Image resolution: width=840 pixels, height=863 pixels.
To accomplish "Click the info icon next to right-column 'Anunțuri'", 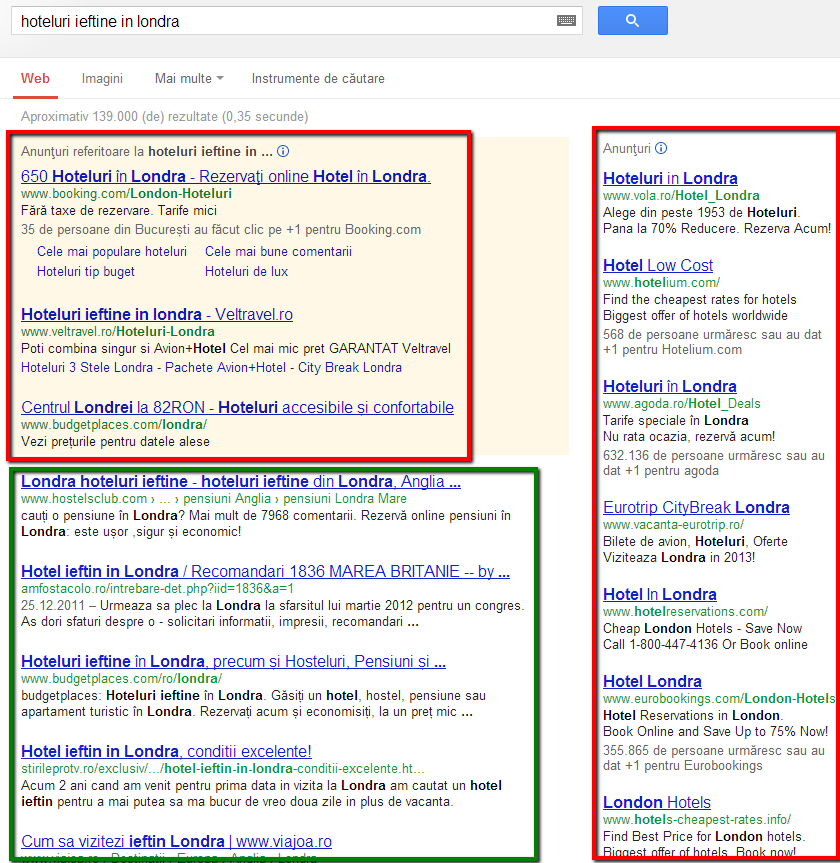I will coord(661,148).
